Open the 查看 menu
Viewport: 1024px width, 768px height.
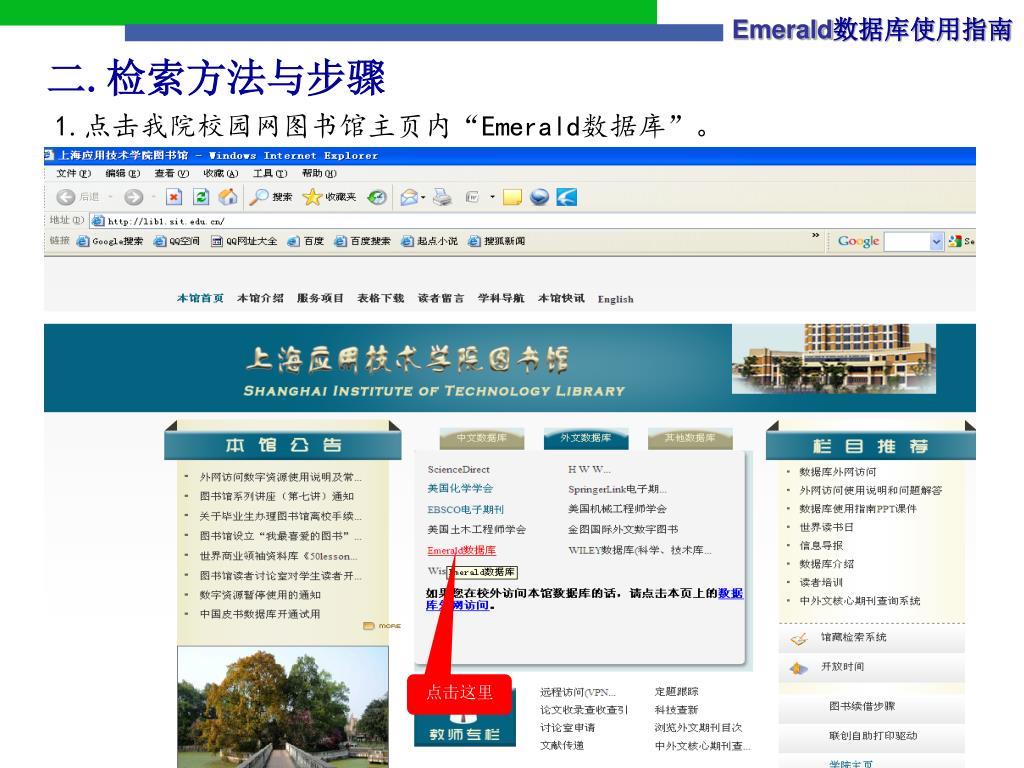pyautogui.click(x=172, y=173)
